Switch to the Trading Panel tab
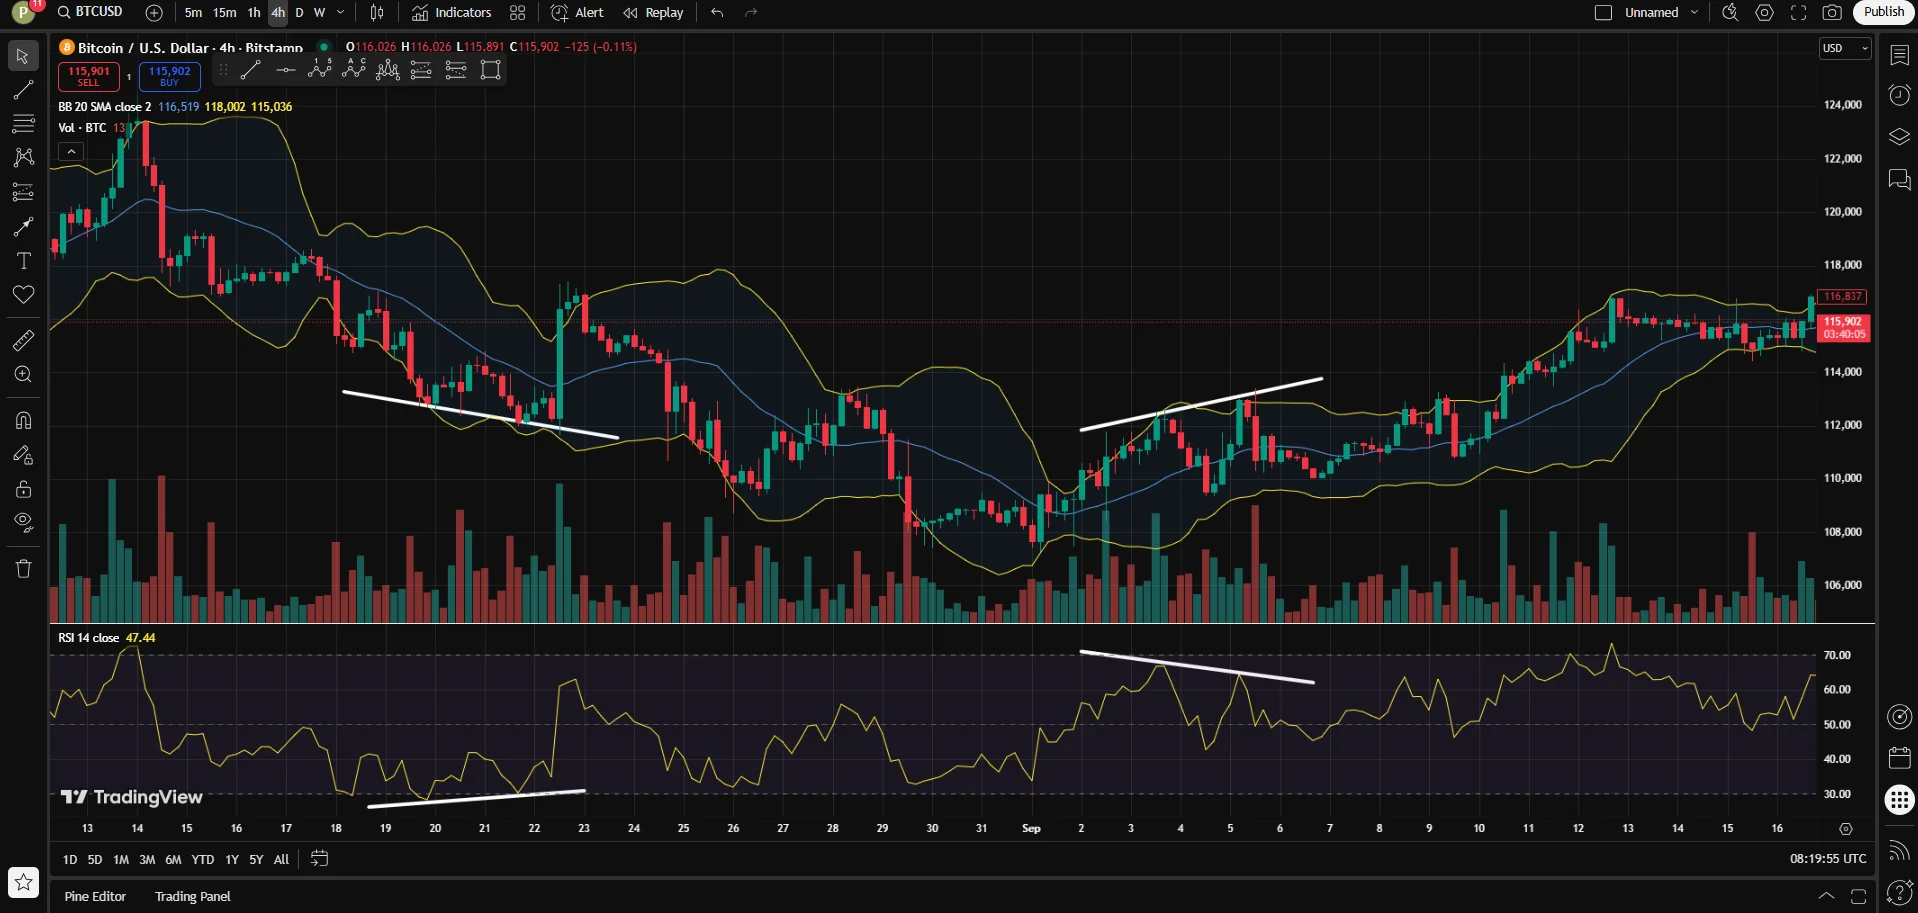This screenshot has width=1918, height=913. pyautogui.click(x=193, y=896)
